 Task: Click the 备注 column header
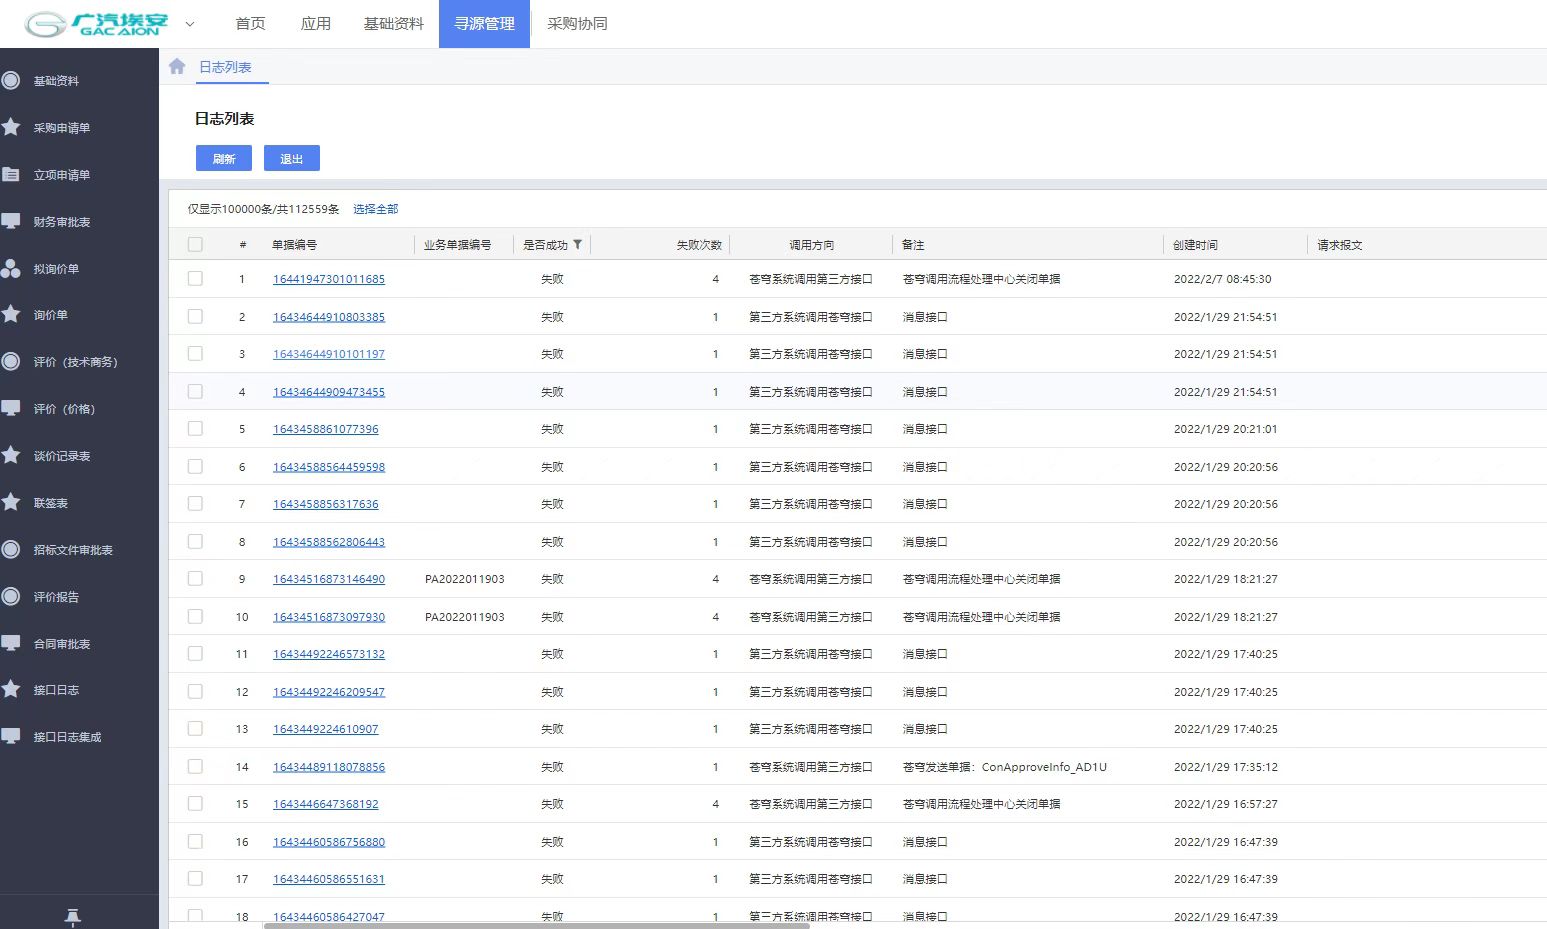(x=913, y=245)
